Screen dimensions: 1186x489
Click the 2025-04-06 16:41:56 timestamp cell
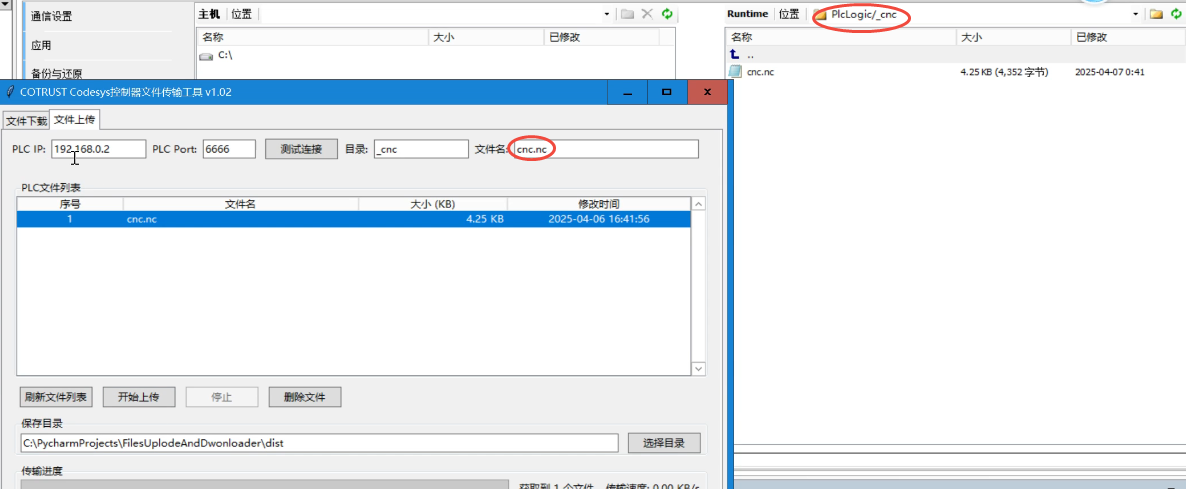coord(599,219)
